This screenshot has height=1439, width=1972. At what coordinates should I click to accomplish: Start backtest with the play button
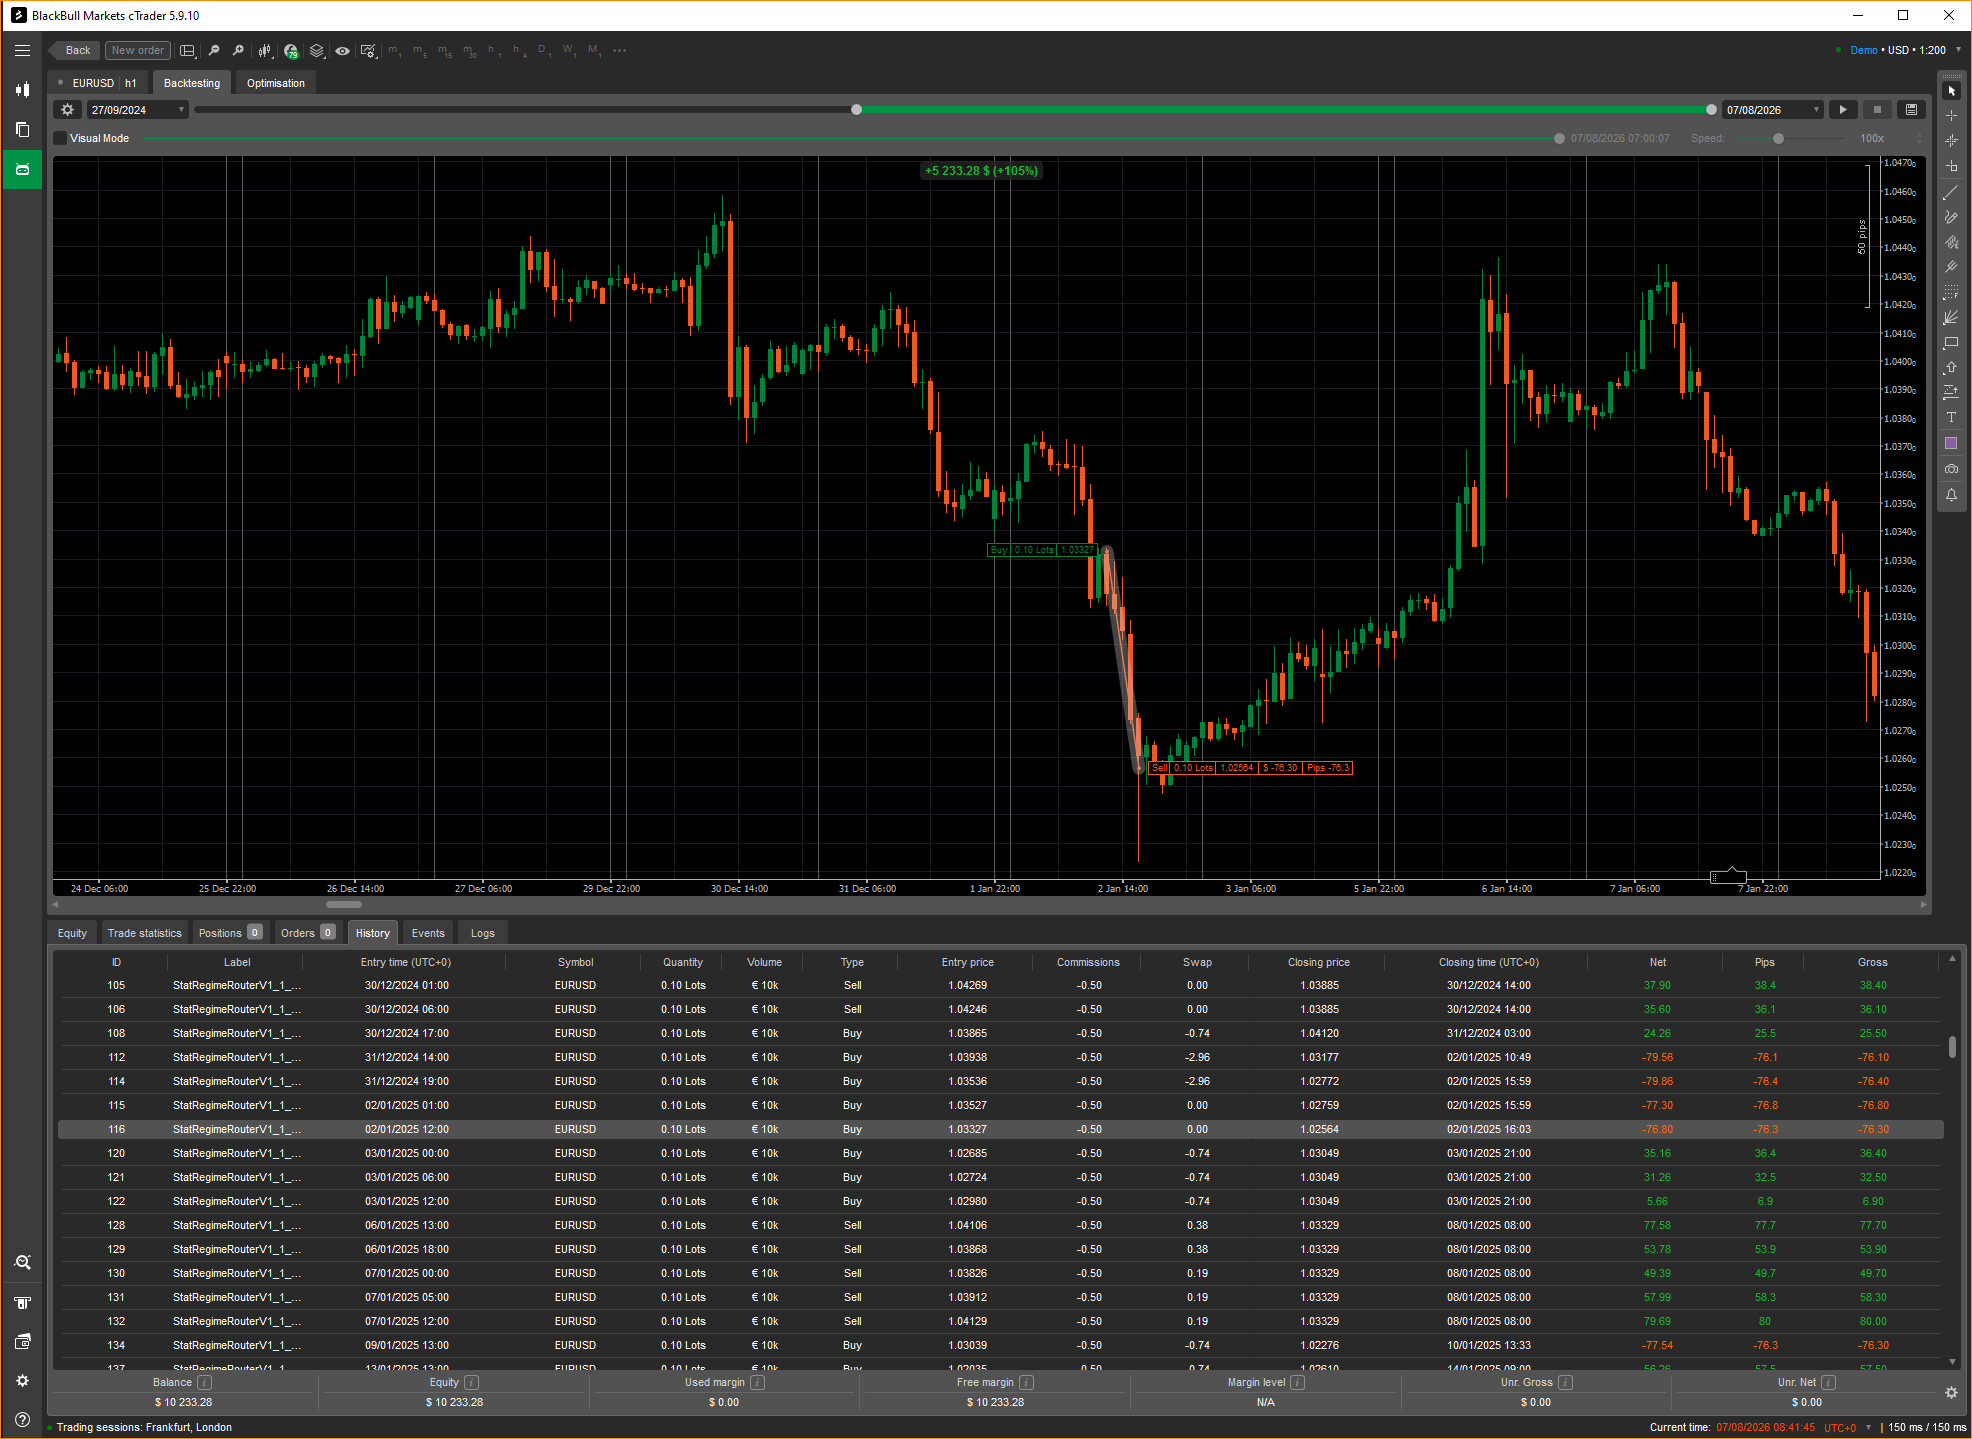click(x=1843, y=110)
